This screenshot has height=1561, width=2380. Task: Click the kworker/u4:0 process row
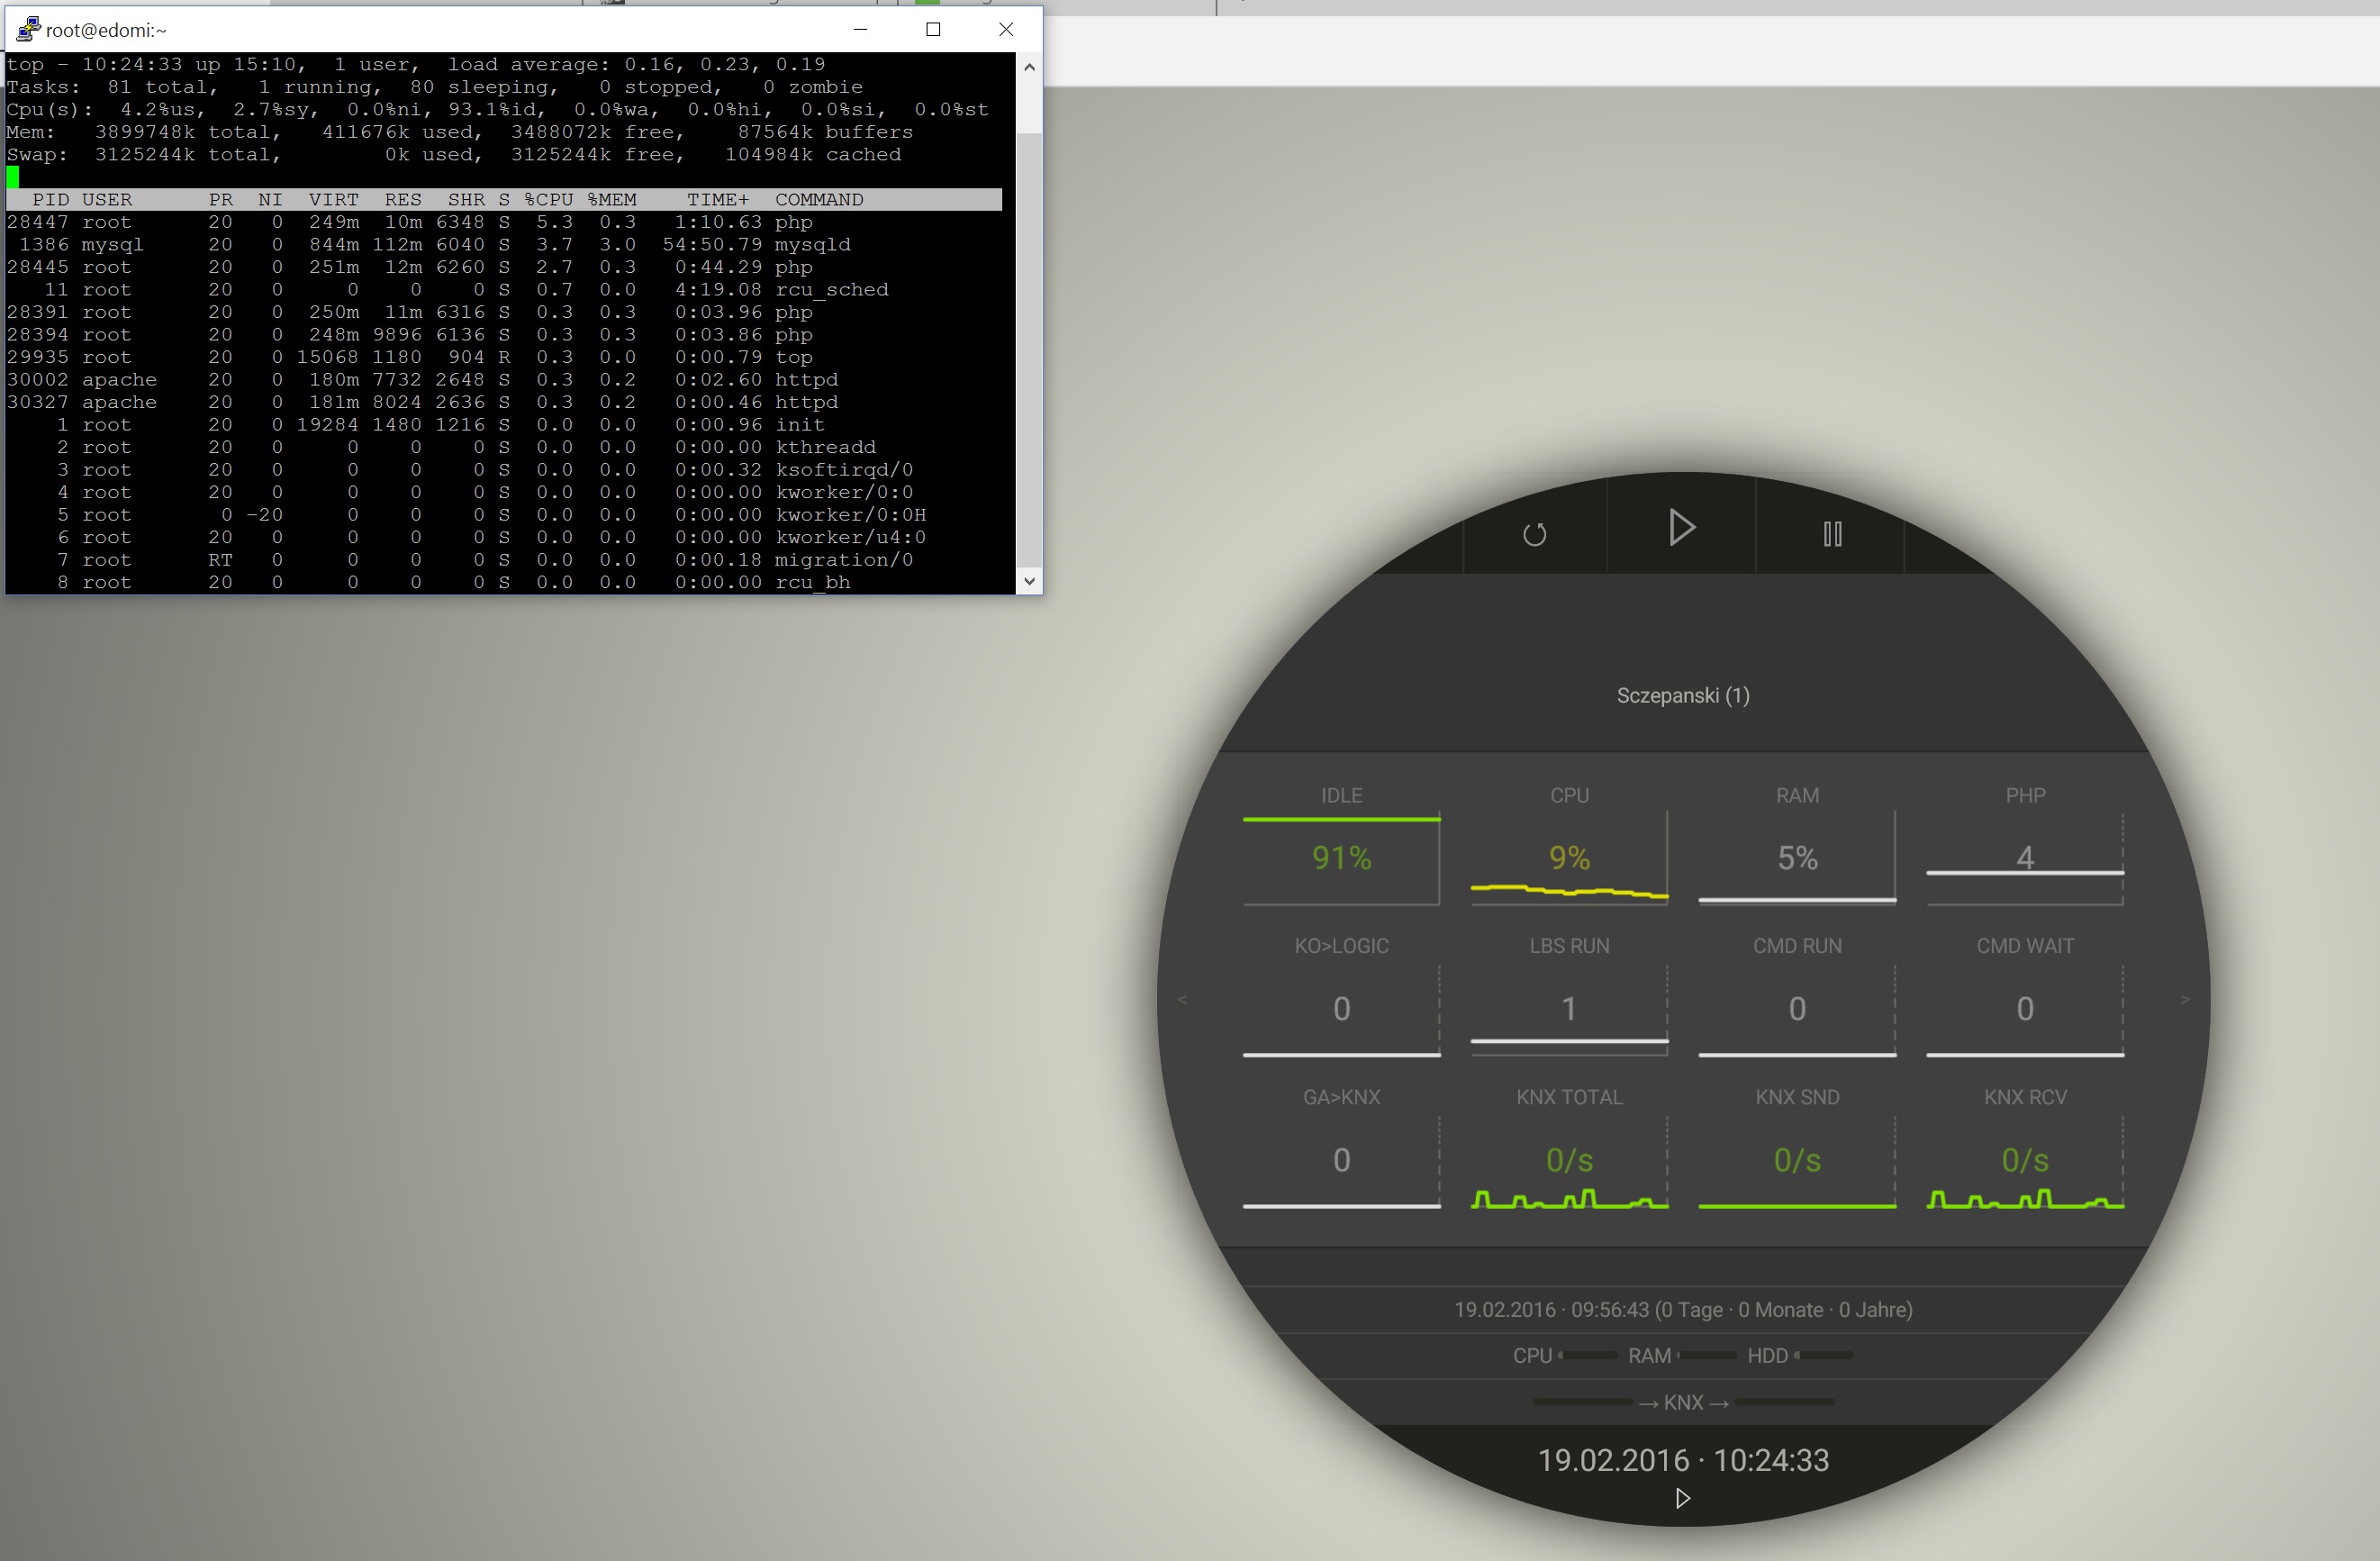pos(504,537)
